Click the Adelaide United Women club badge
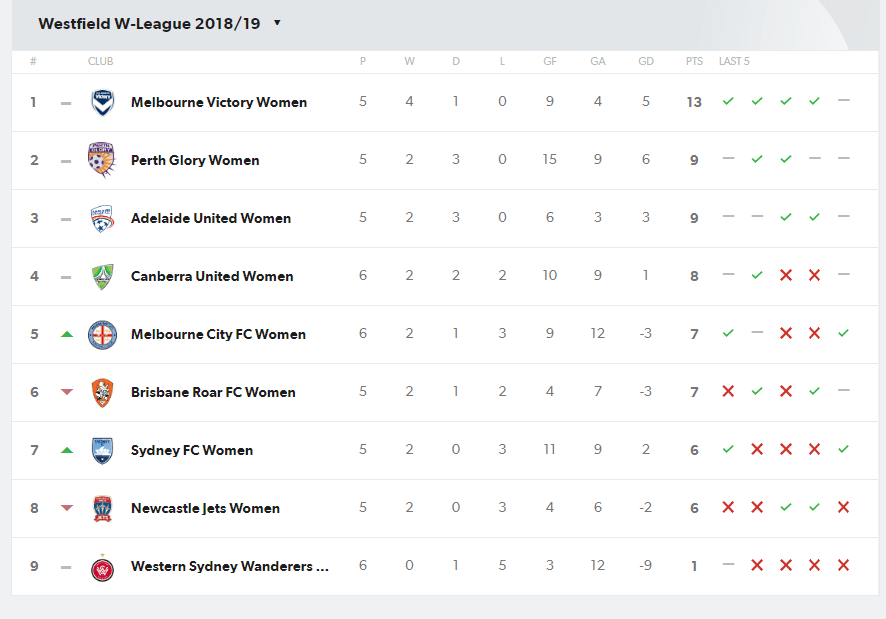The height and width of the screenshot is (619, 886). coord(102,219)
